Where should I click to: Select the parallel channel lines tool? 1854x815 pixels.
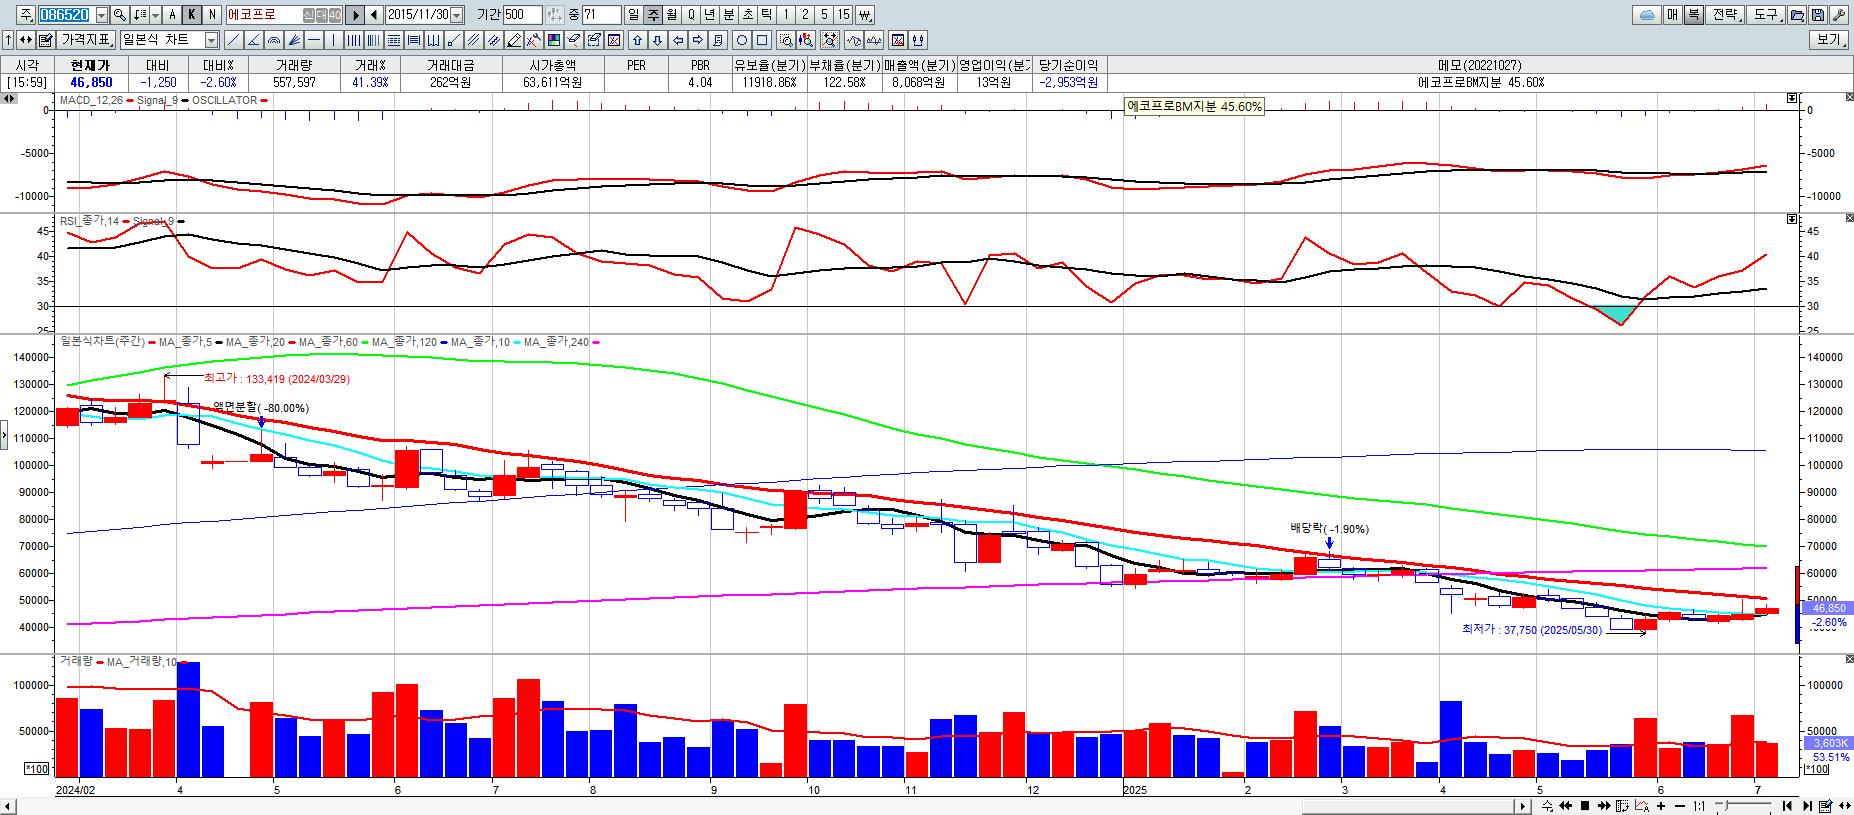[472, 40]
